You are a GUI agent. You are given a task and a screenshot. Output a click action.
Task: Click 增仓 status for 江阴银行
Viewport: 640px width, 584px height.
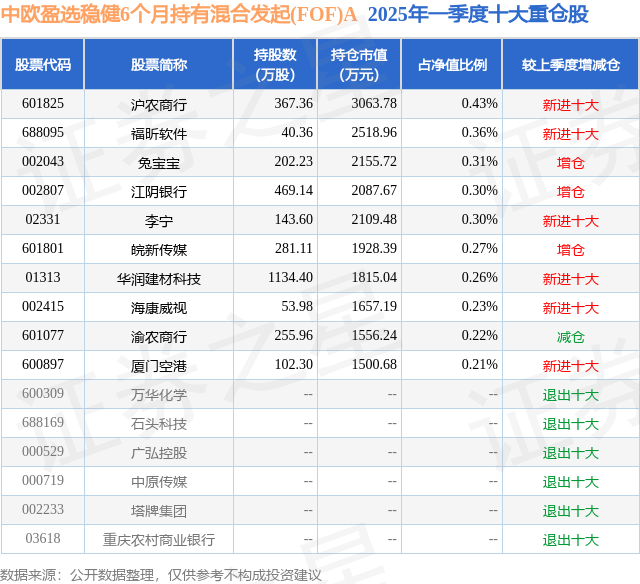(x=571, y=192)
